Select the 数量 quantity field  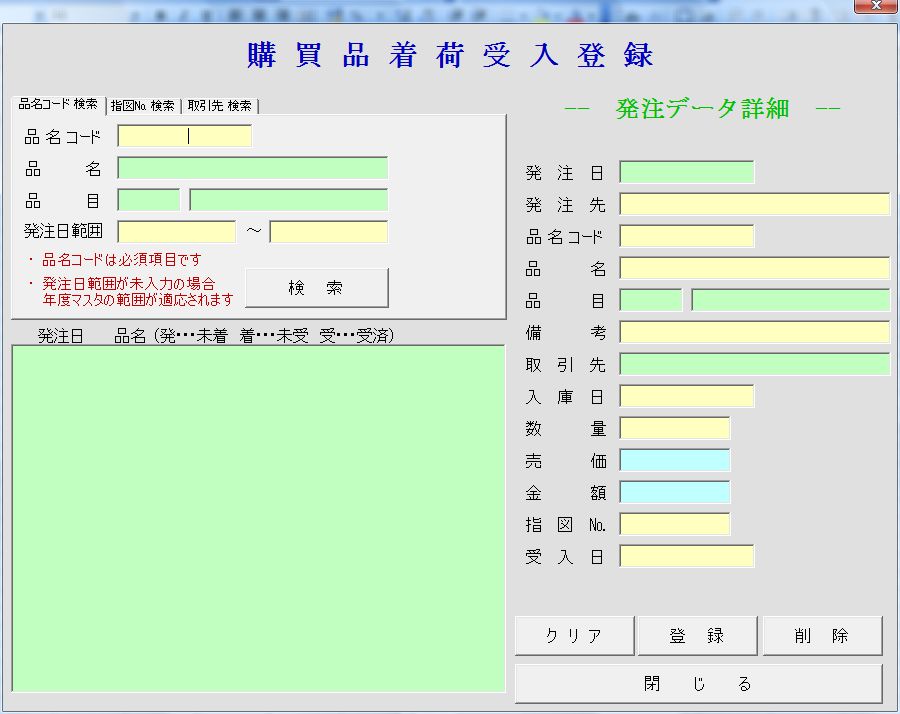(x=674, y=428)
